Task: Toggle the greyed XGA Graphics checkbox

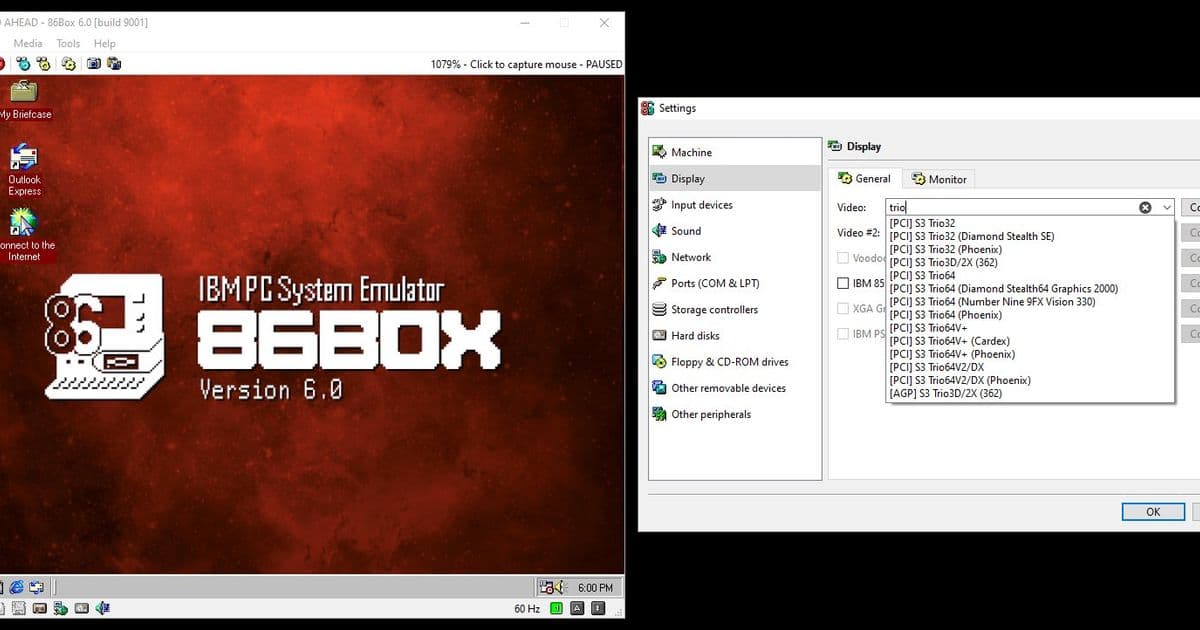Action: (x=843, y=308)
